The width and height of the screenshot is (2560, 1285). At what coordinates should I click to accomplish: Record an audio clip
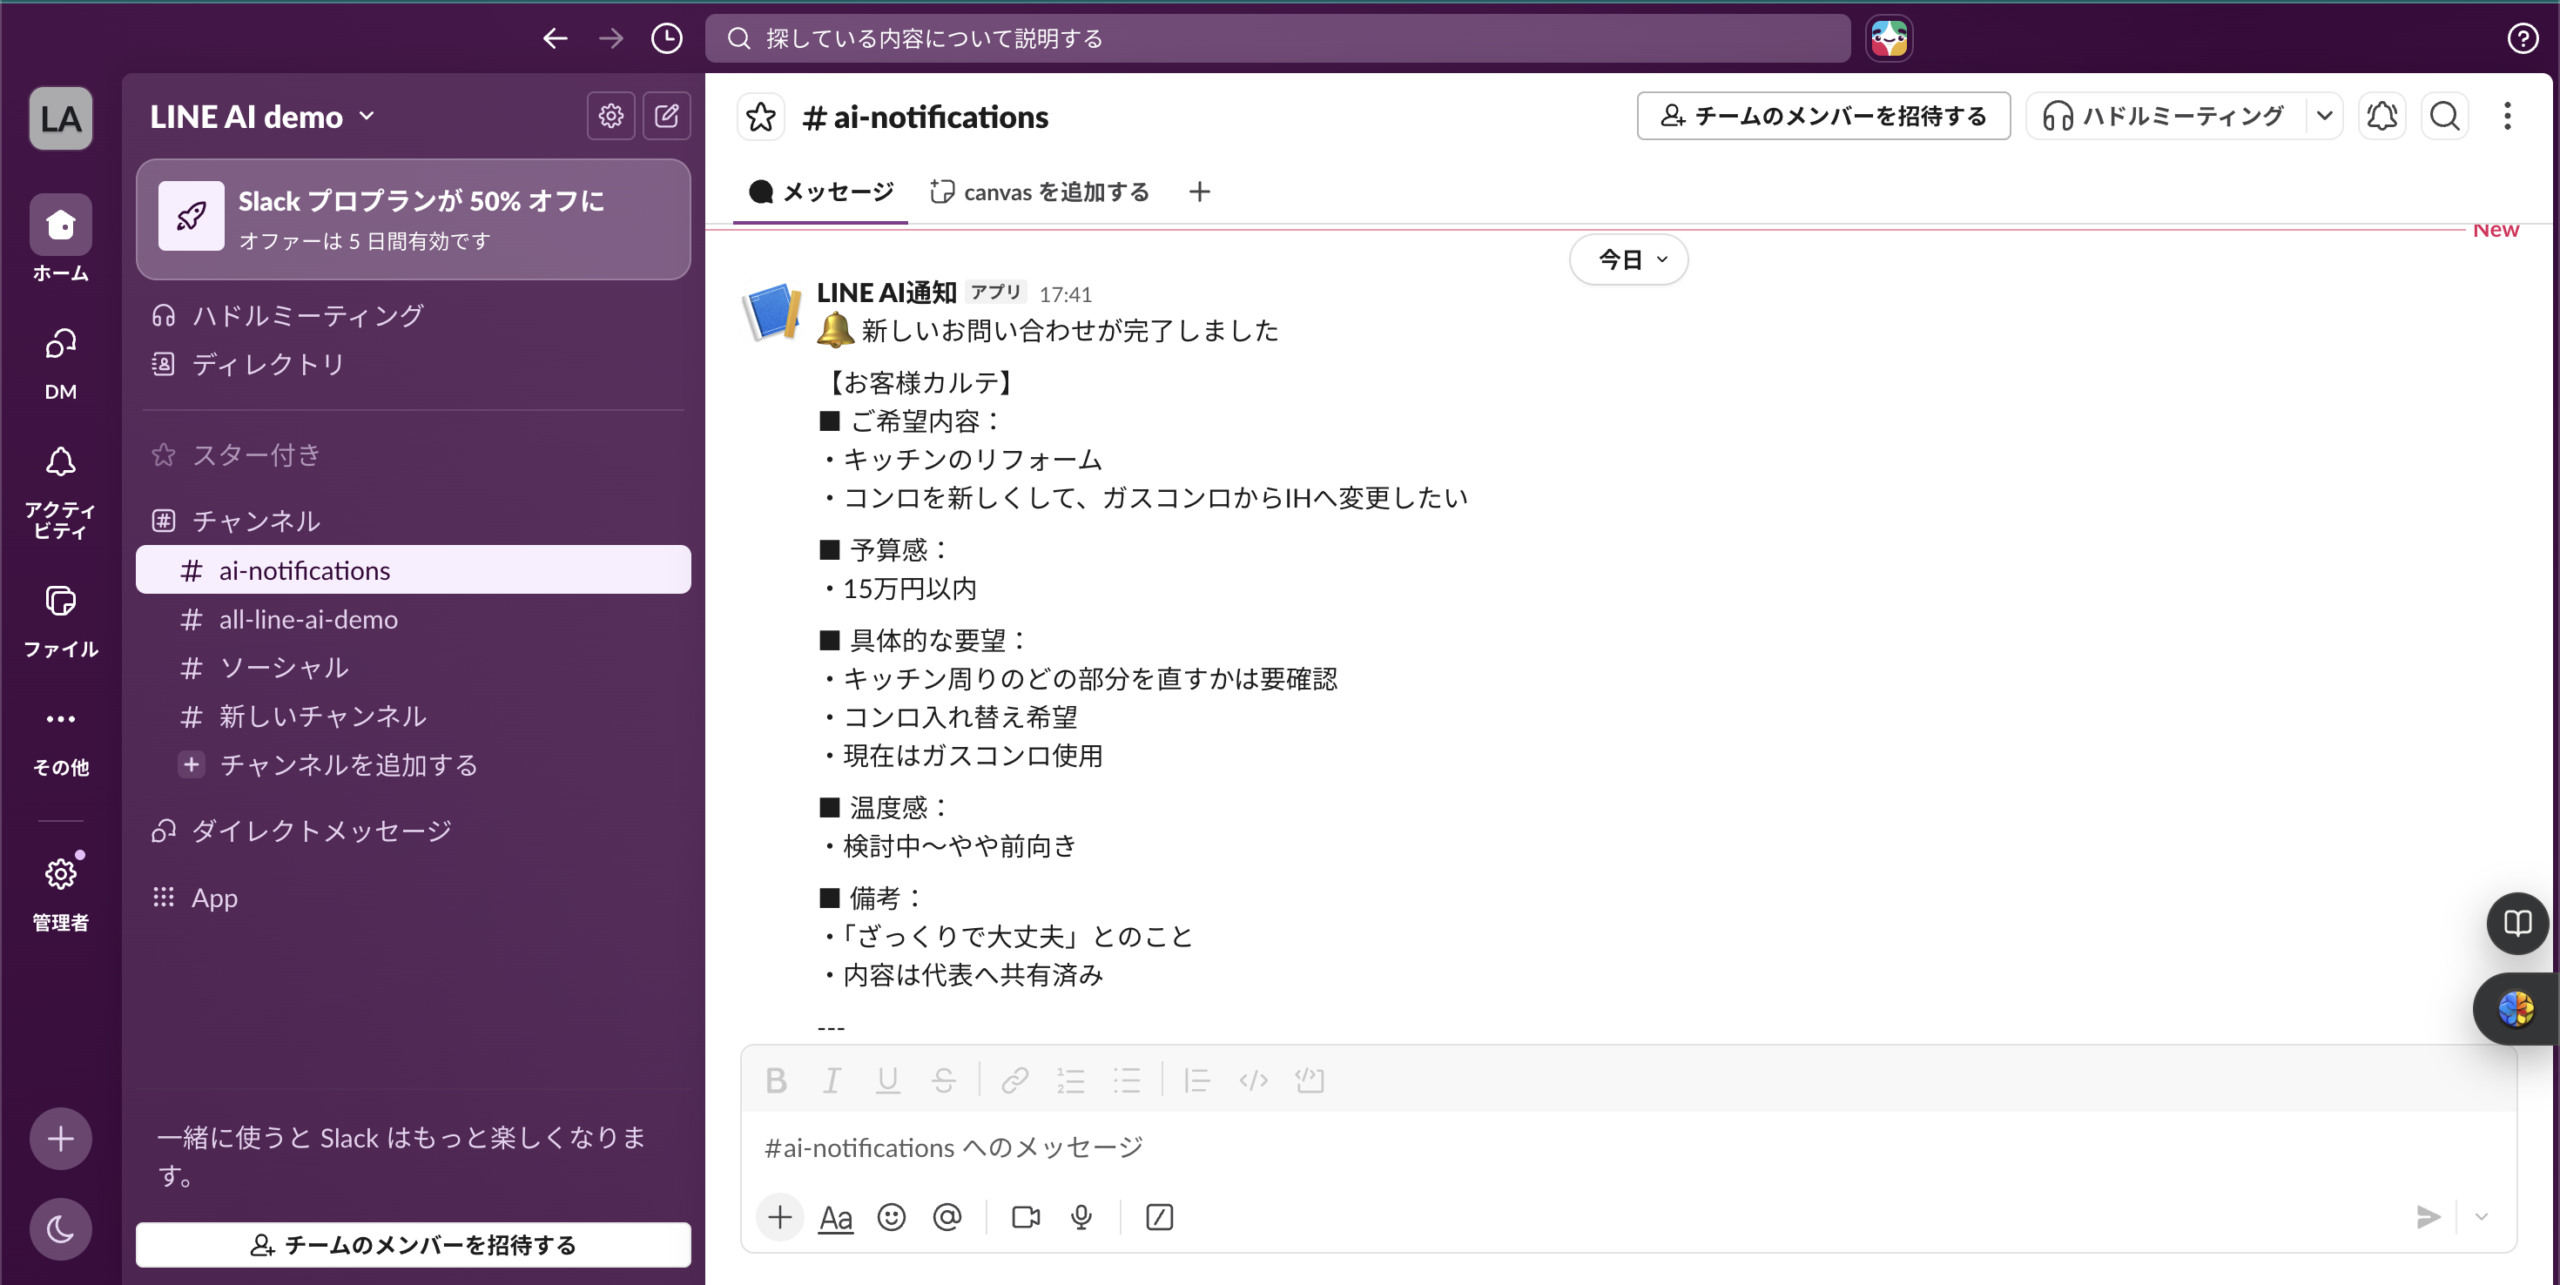click(1081, 1217)
